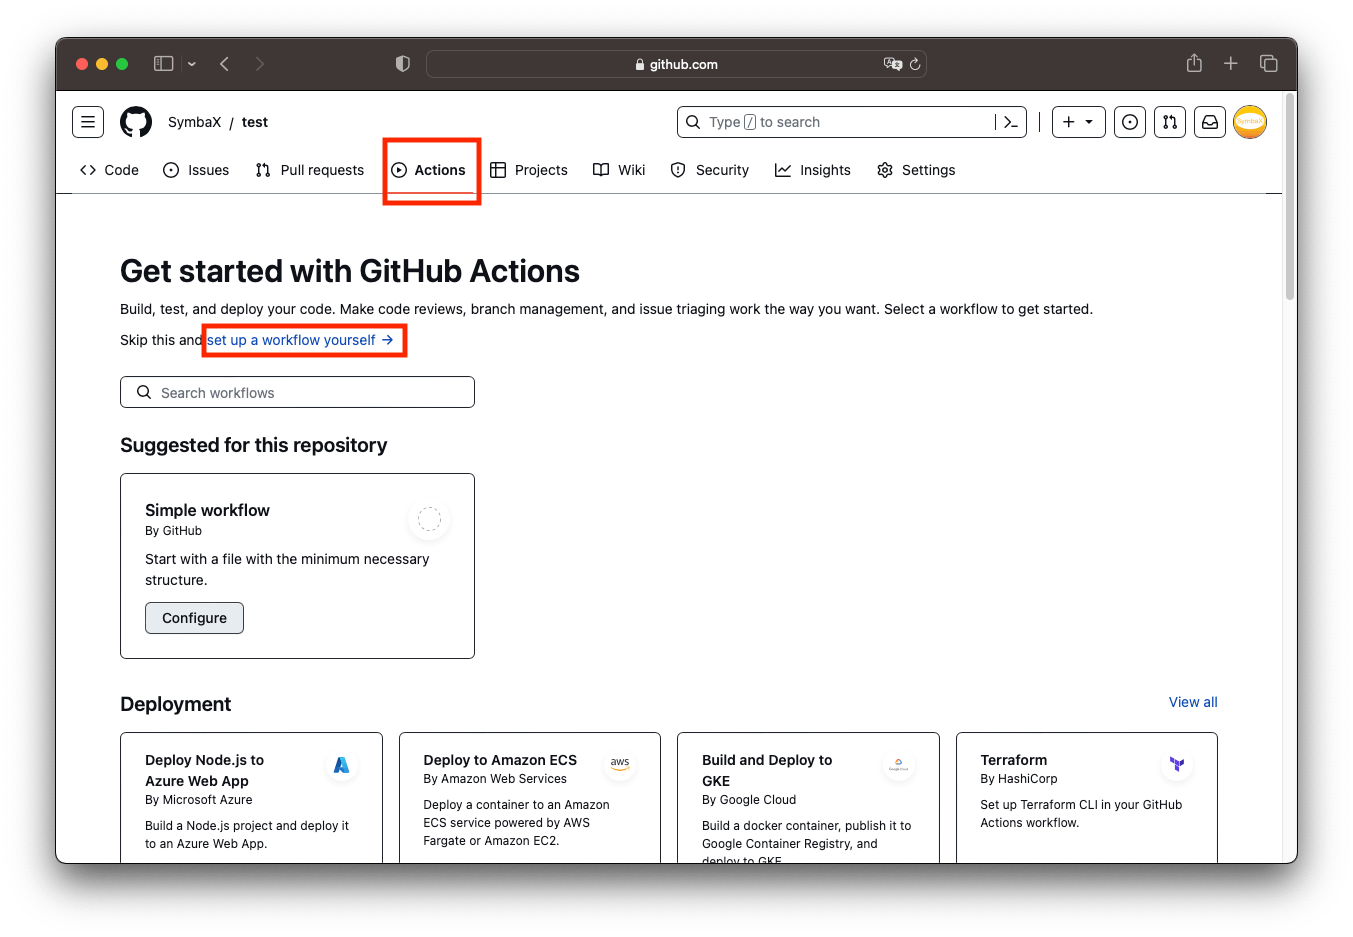Click the Safari share button
The height and width of the screenshot is (937, 1353).
coord(1194,63)
